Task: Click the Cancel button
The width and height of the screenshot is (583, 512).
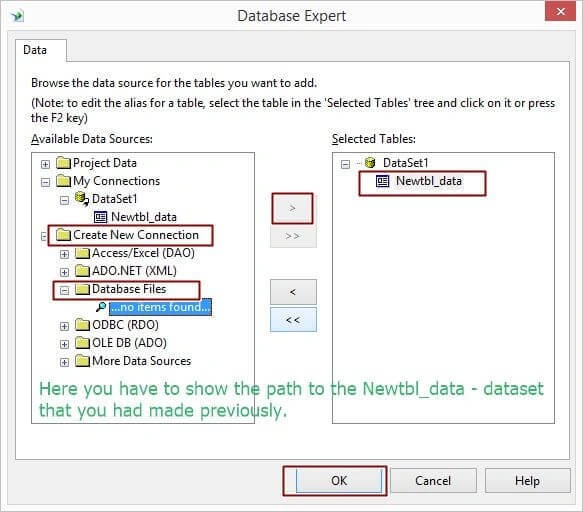Action: point(433,481)
